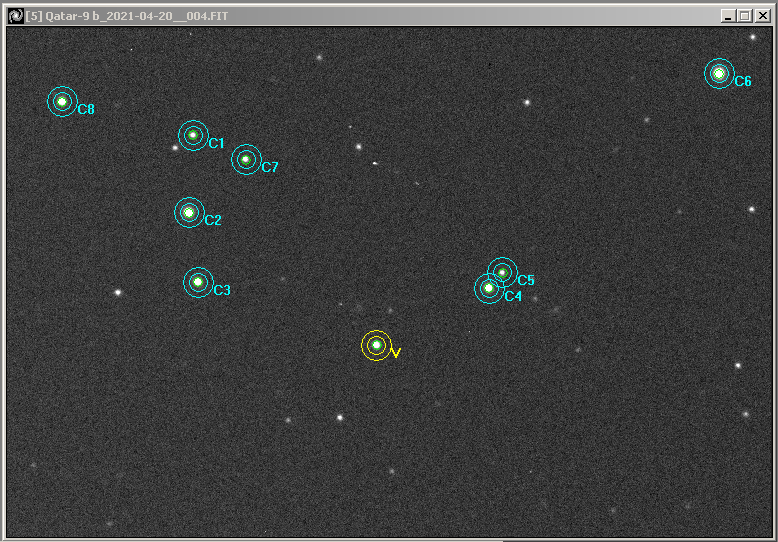Screen dimensions: 778x542
Task: Pick the C3 comparison star circle
Action: 198,282
